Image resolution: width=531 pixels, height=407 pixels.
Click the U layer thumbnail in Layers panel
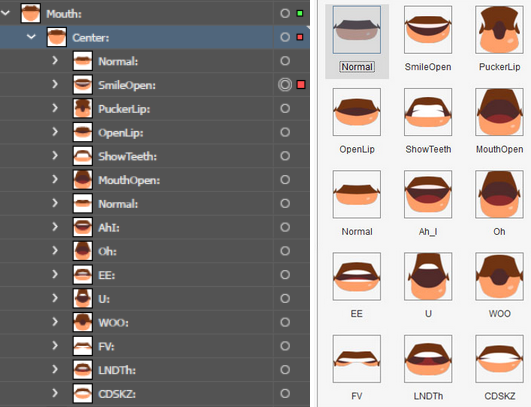[x=83, y=298]
